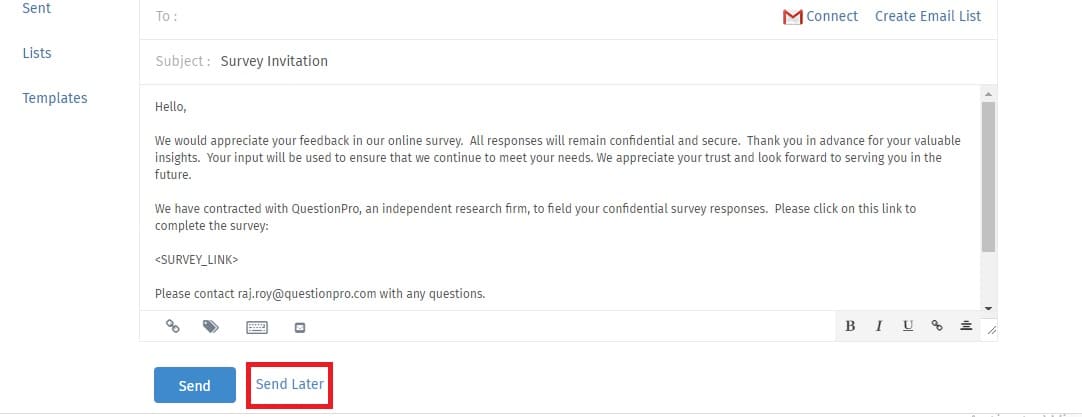Click the Subject field with Survey Invitation
Image resolution: width=1082 pixels, height=417 pixels.
(568, 61)
